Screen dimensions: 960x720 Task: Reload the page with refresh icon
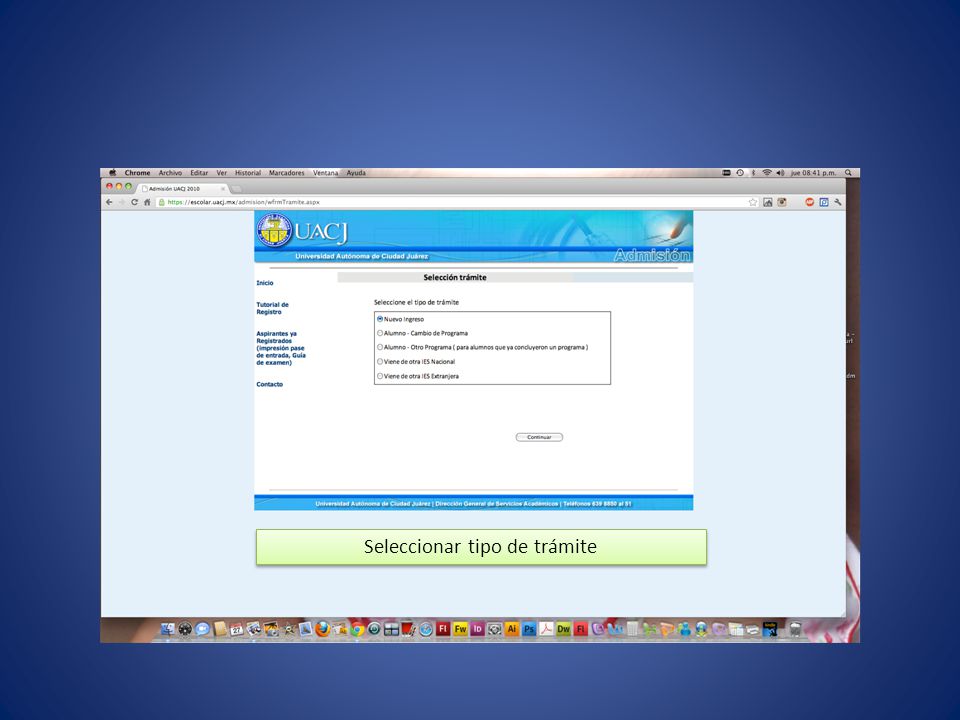pyautogui.click(x=134, y=202)
